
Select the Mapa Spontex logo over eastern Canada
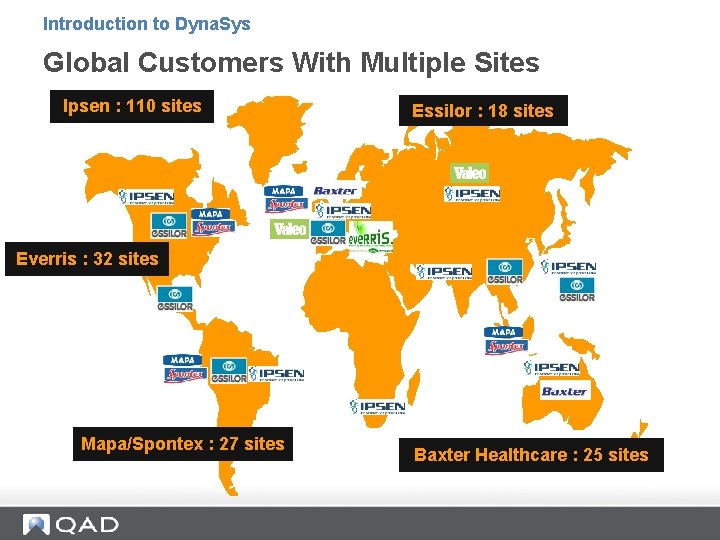click(x=213, y=222)
